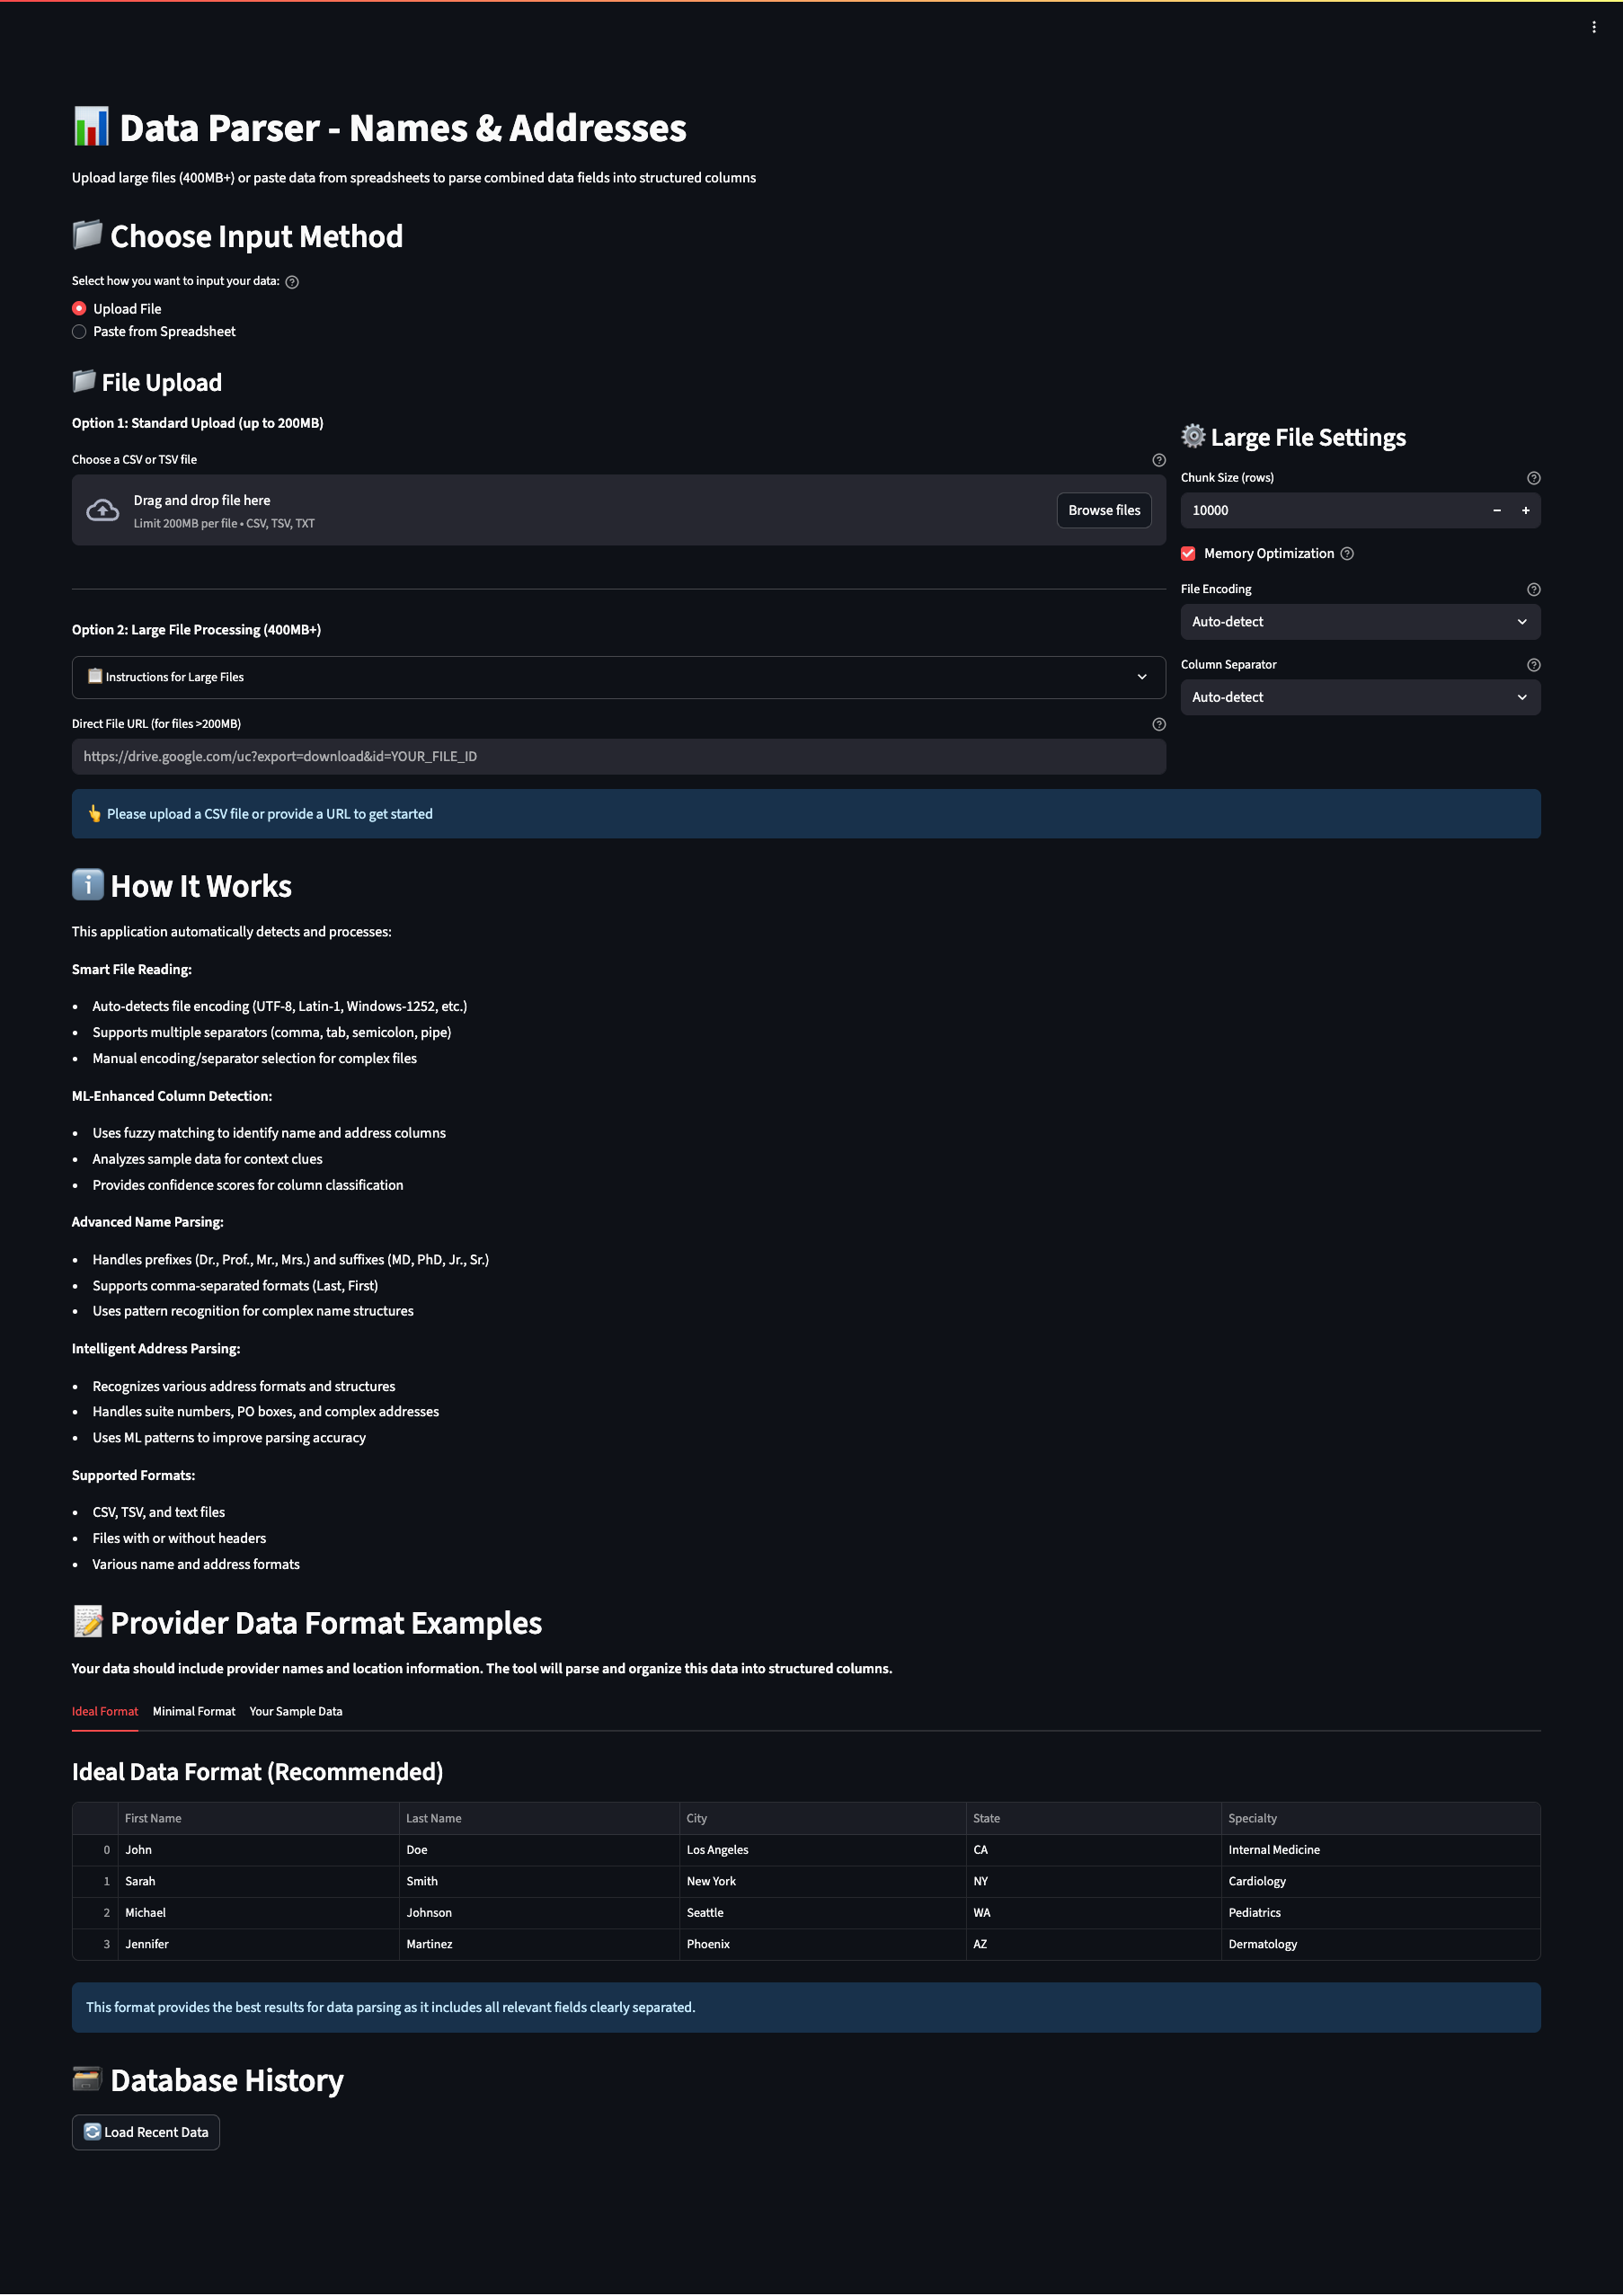Open the Streamlit options menu at top right
The height and width of the screenshot is (2296, 1623).
coord(1592,26)
